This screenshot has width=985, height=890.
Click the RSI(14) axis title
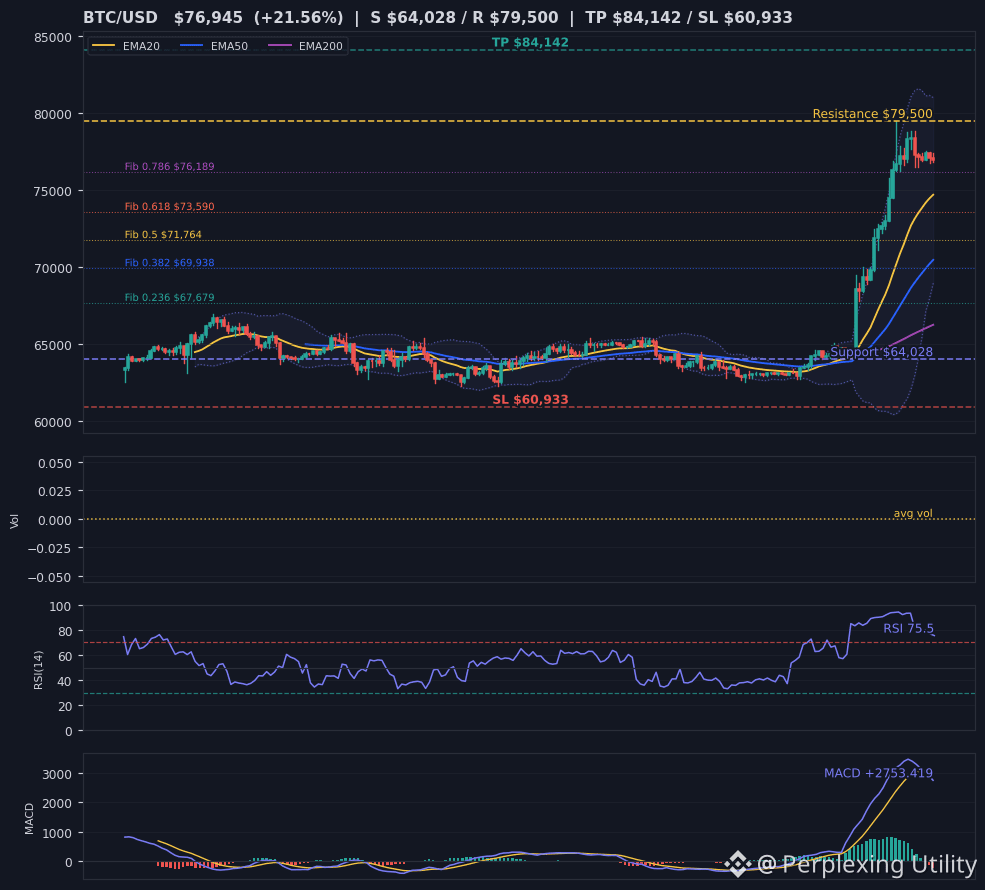38,670
